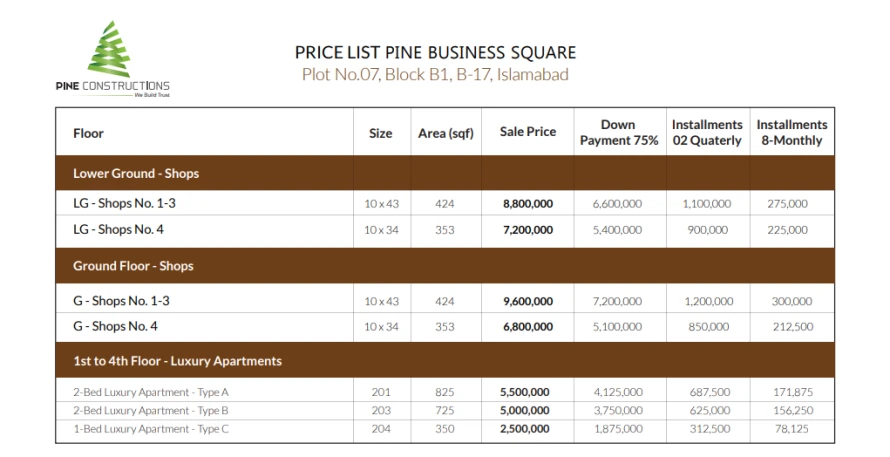
Task: Click the PINE CONSTRUCTIONS company name text
Action: point(113,86)
